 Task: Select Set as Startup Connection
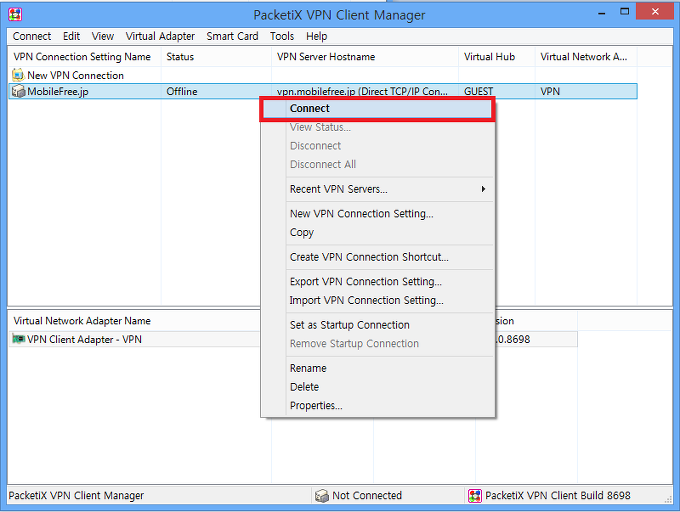[378, 325]
